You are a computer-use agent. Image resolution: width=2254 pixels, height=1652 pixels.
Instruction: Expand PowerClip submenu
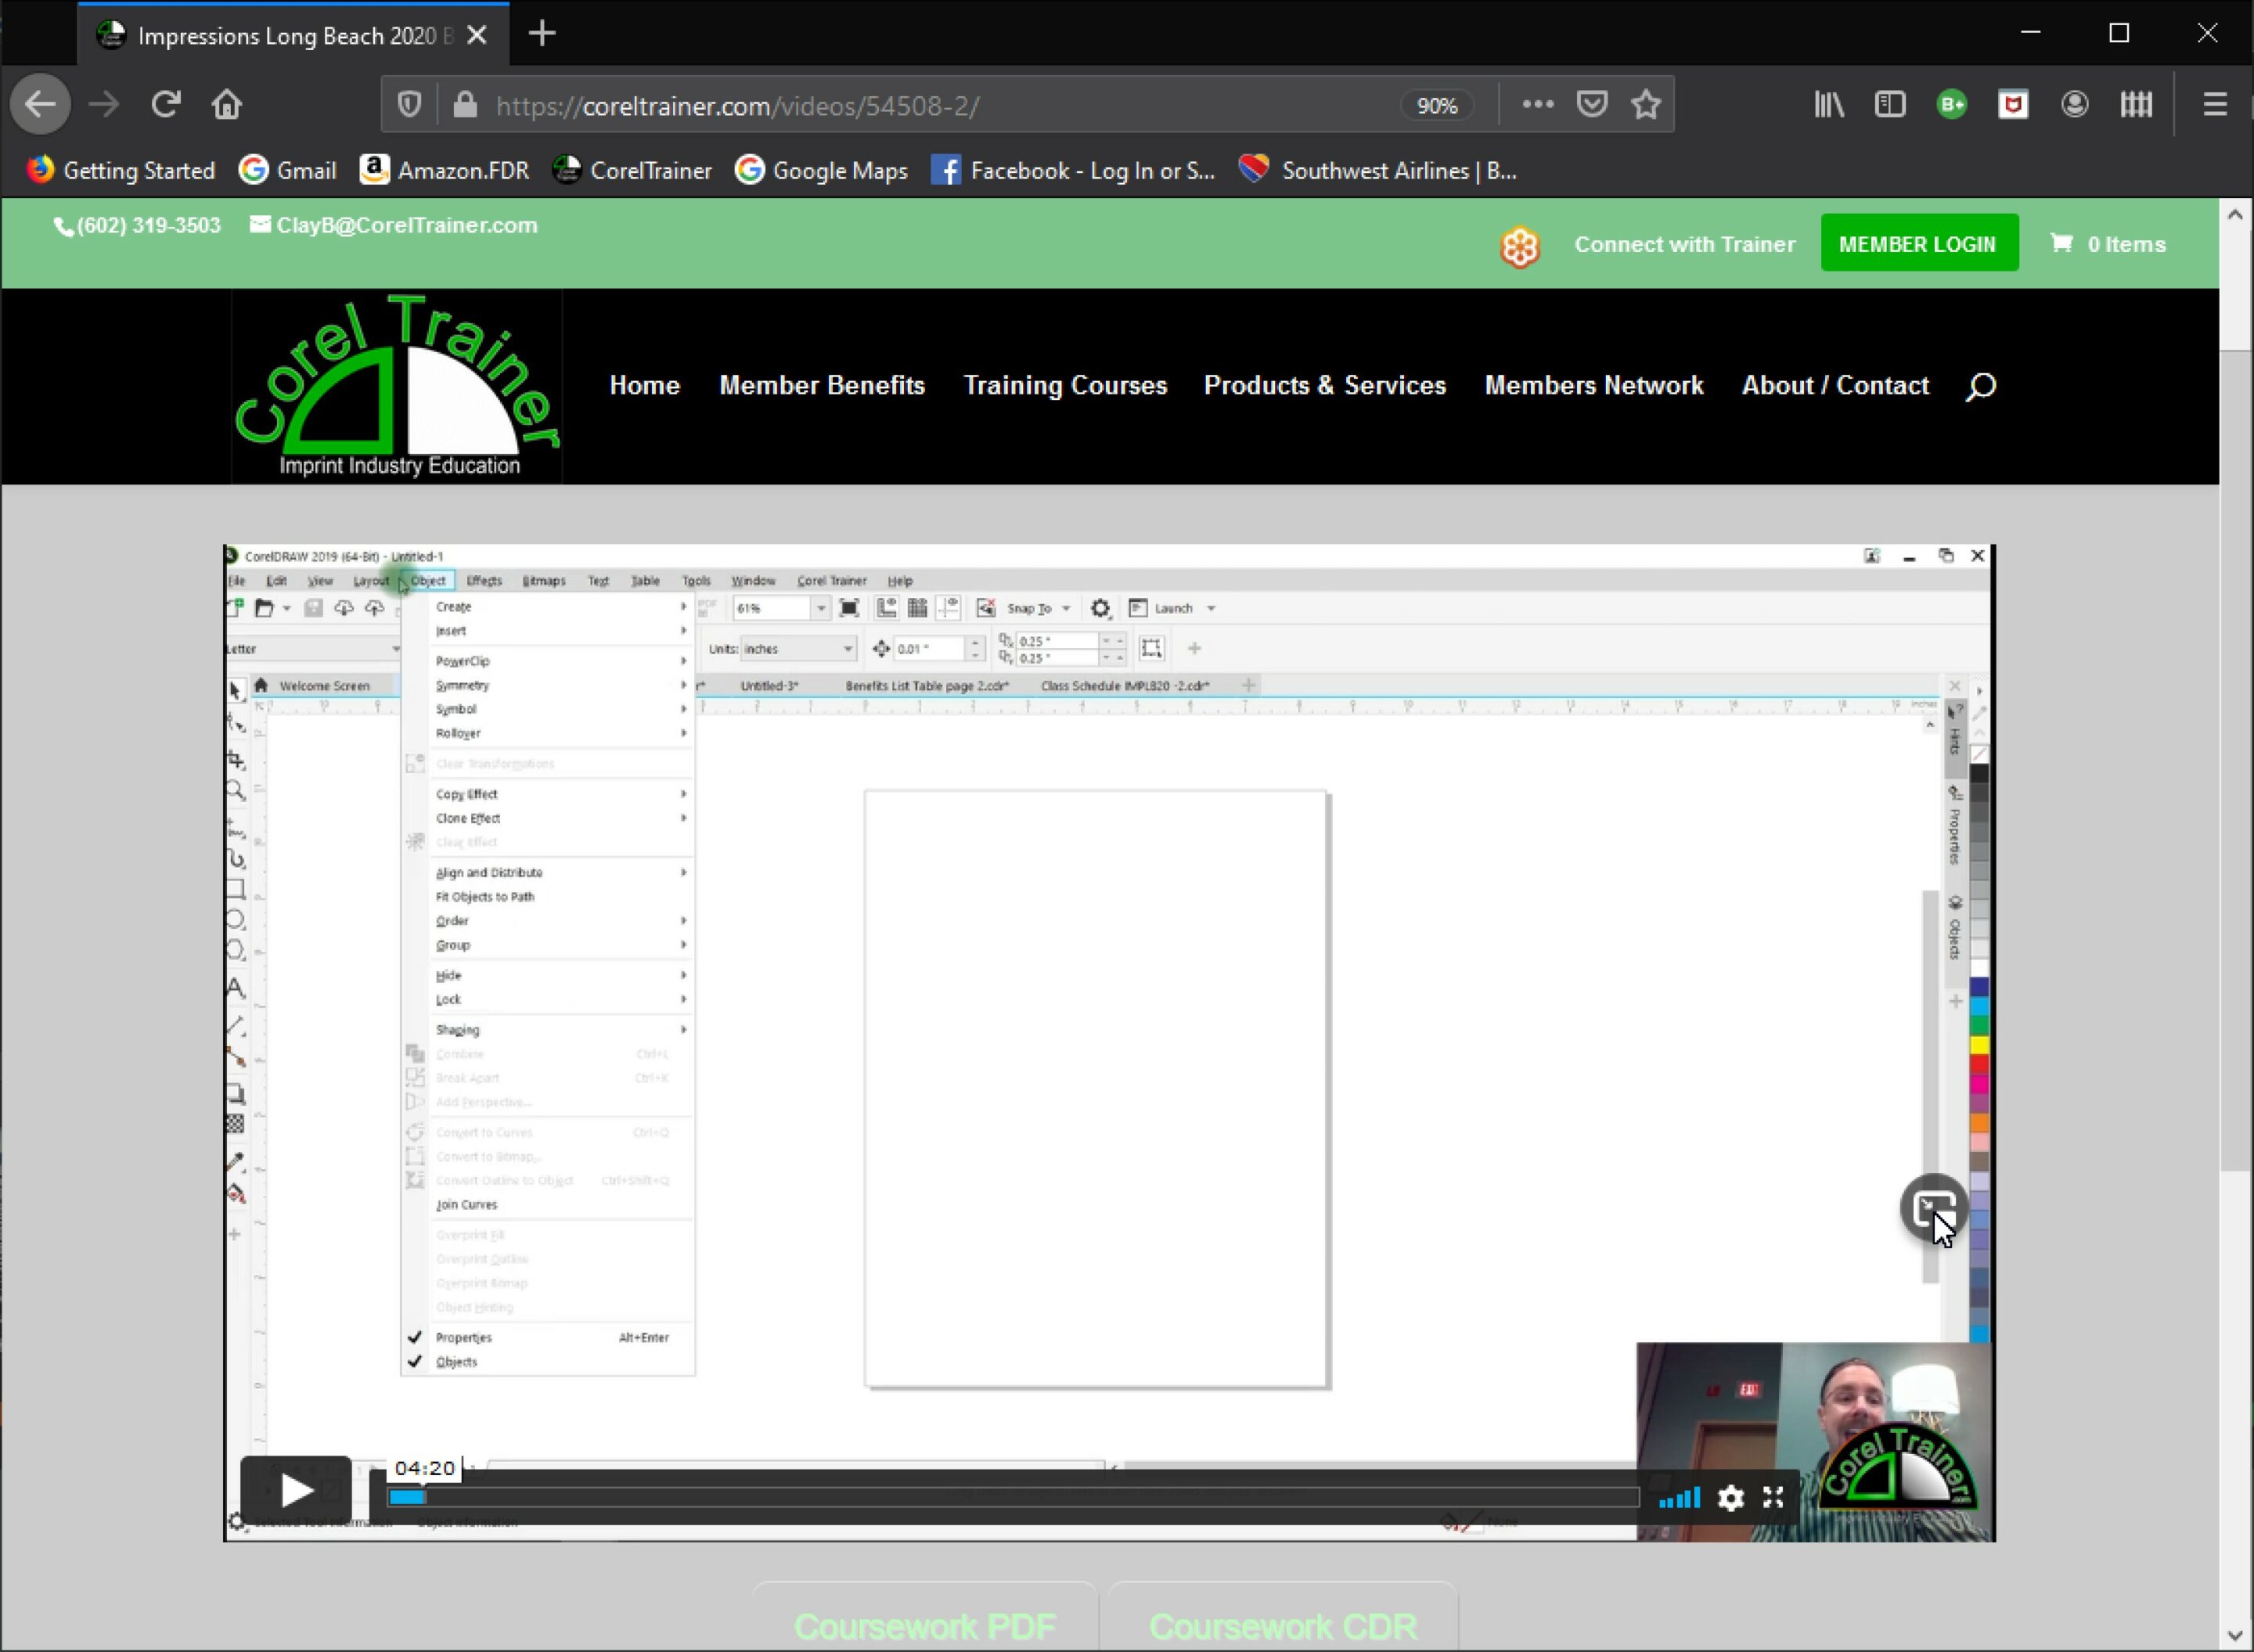tap(548, 661)
